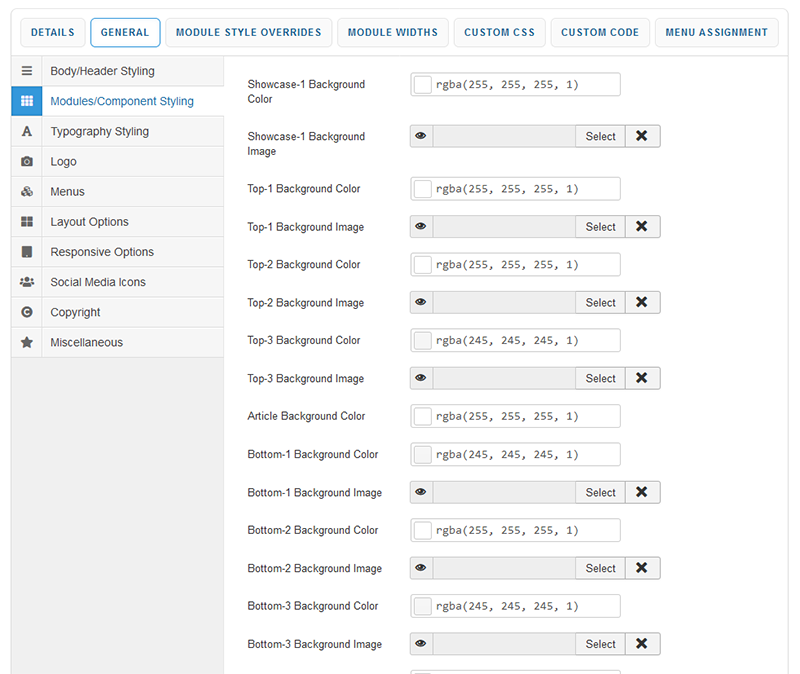Switch to the Module Style Overrides tab

248,33
